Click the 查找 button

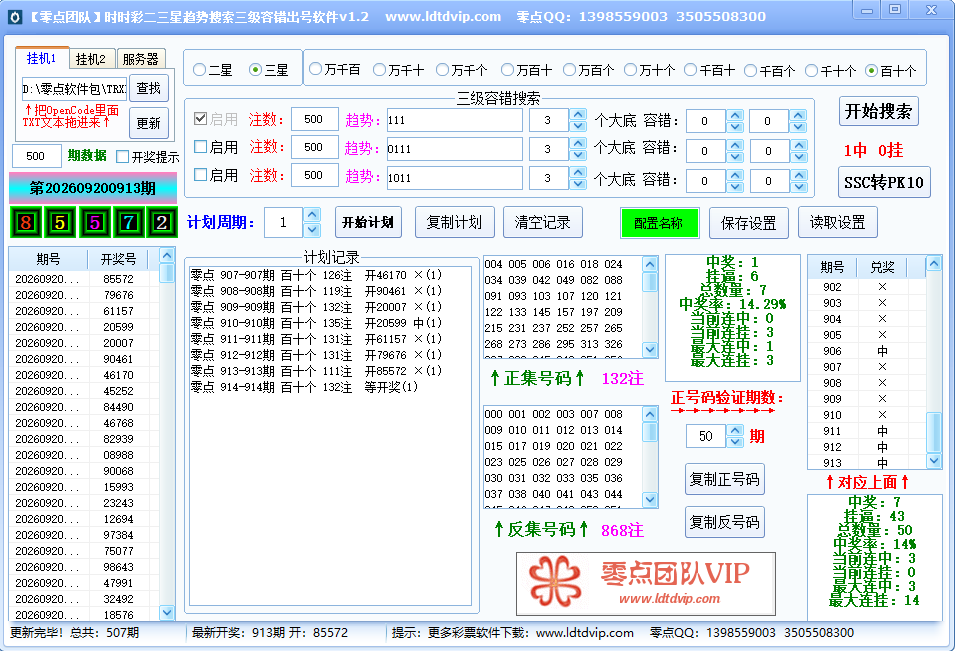(x=149, y=88)
